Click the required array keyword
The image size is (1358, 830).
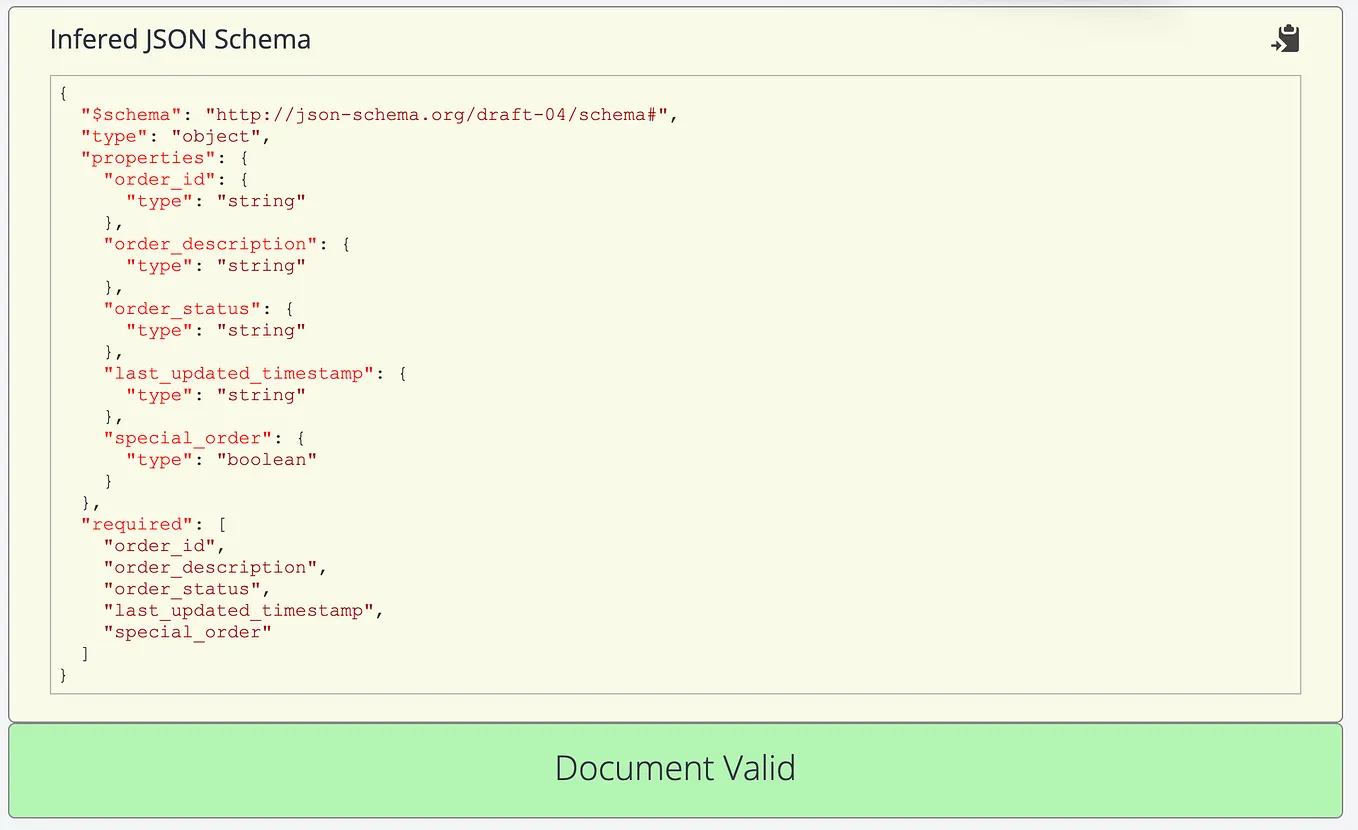[x=136, y=523]
